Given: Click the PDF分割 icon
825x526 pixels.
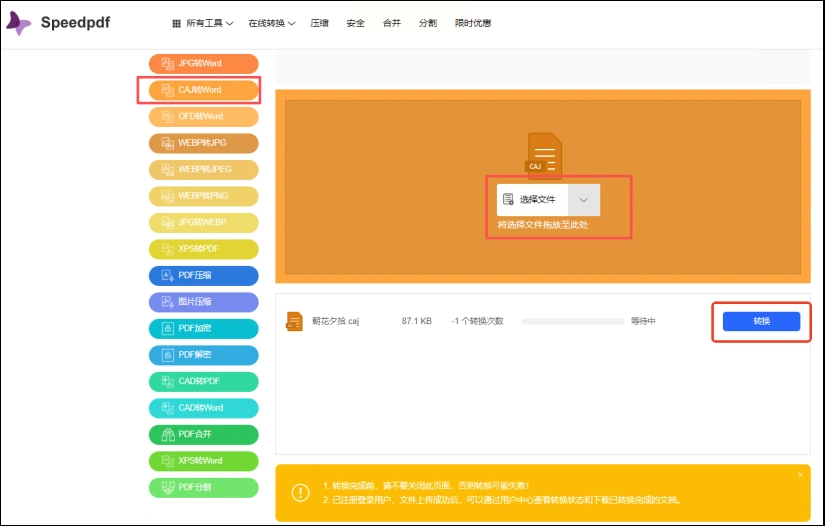Looking at the screenshot, I should pyautogui.click(x=167, y=488).
